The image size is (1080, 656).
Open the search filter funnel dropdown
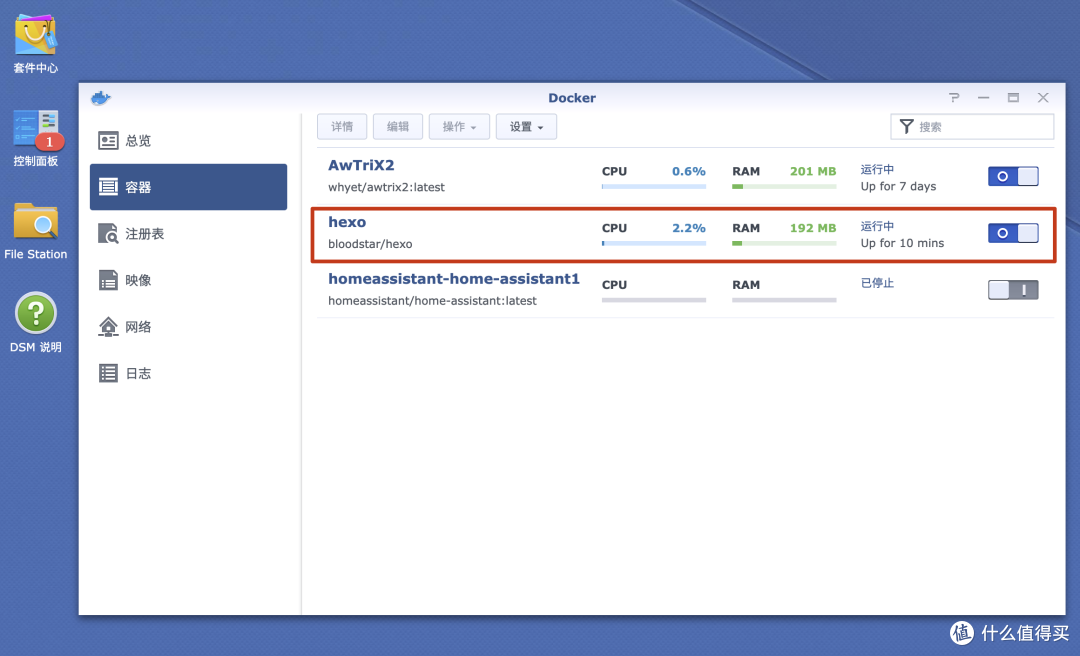tap(906, 127)
